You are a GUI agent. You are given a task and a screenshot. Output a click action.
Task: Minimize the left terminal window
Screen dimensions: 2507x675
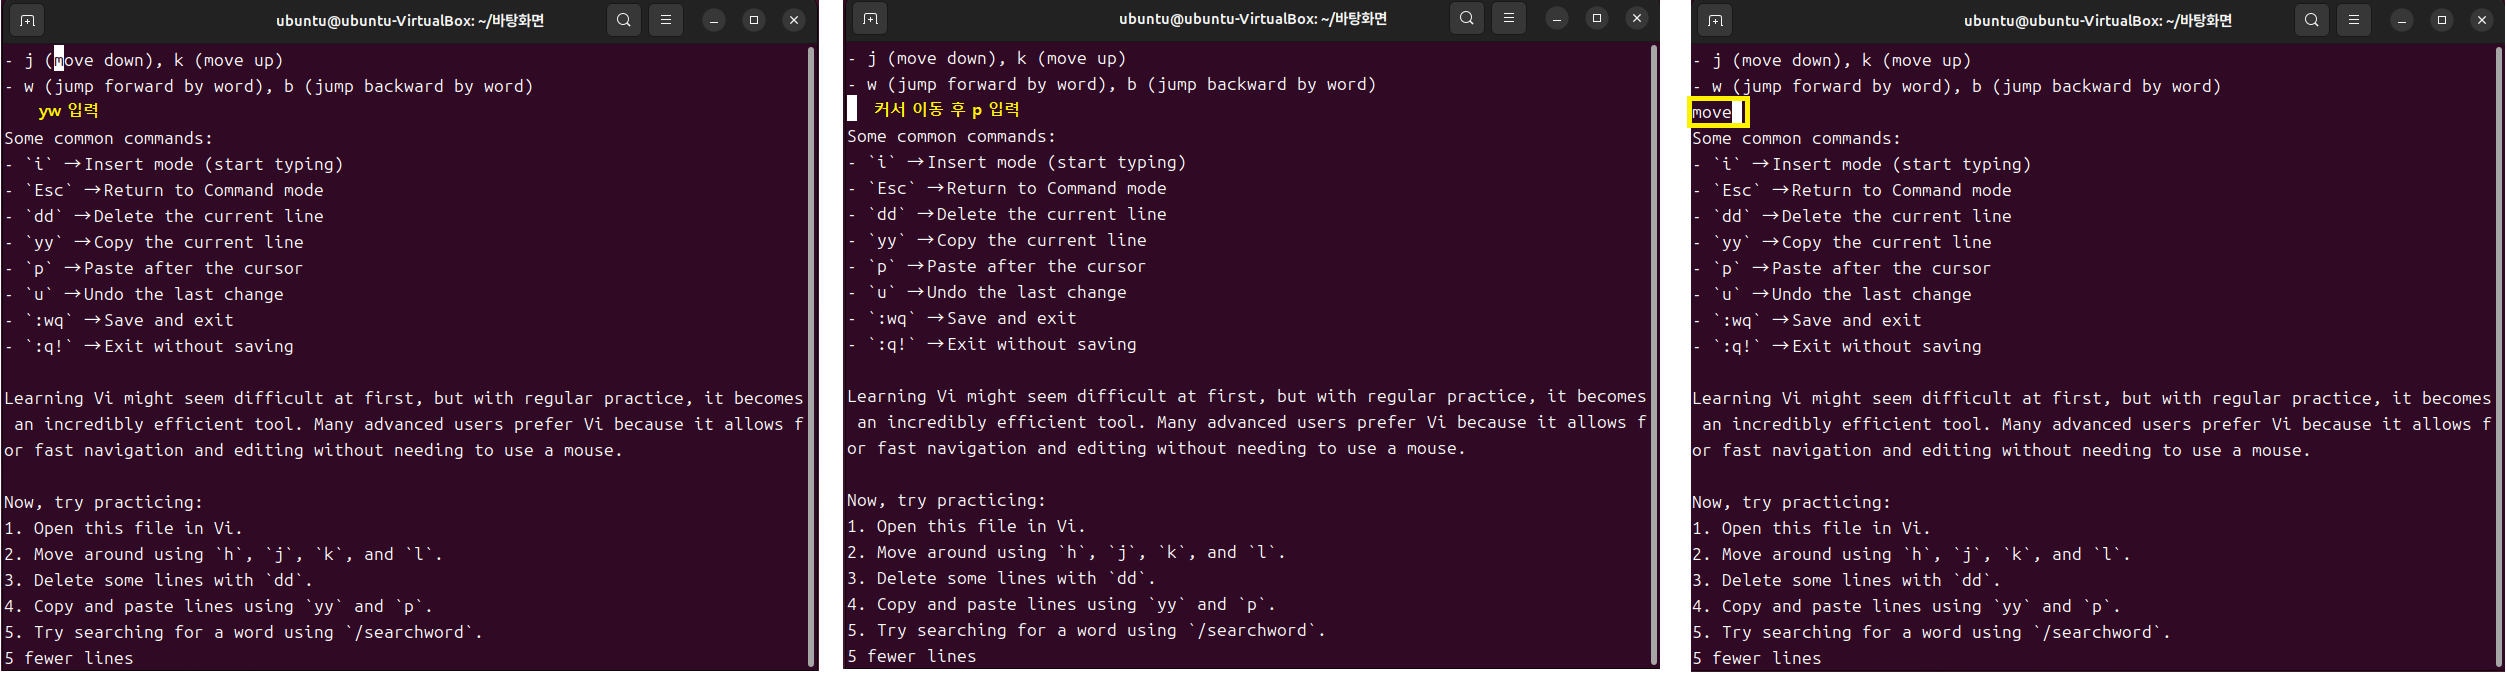coord(714,20)
